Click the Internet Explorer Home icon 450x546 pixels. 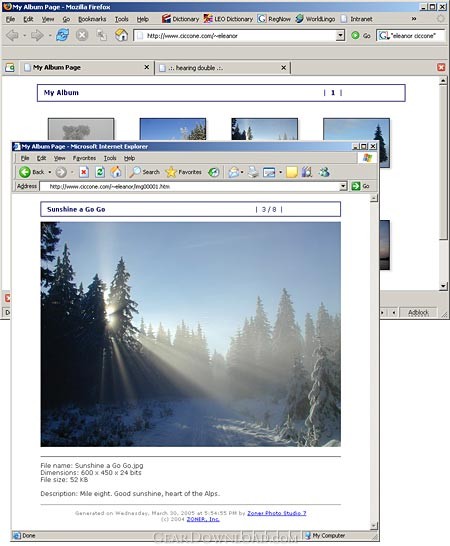click(116, 172)
